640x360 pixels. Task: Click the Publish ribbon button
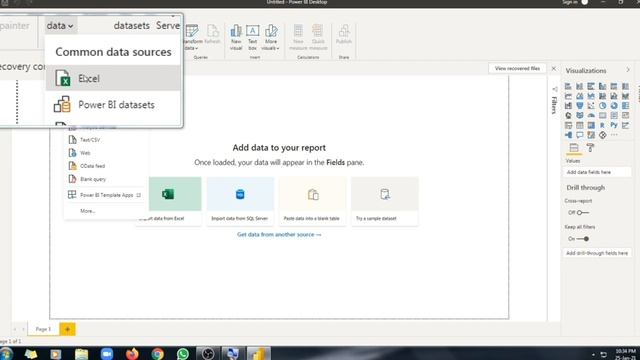pos(344,34)
